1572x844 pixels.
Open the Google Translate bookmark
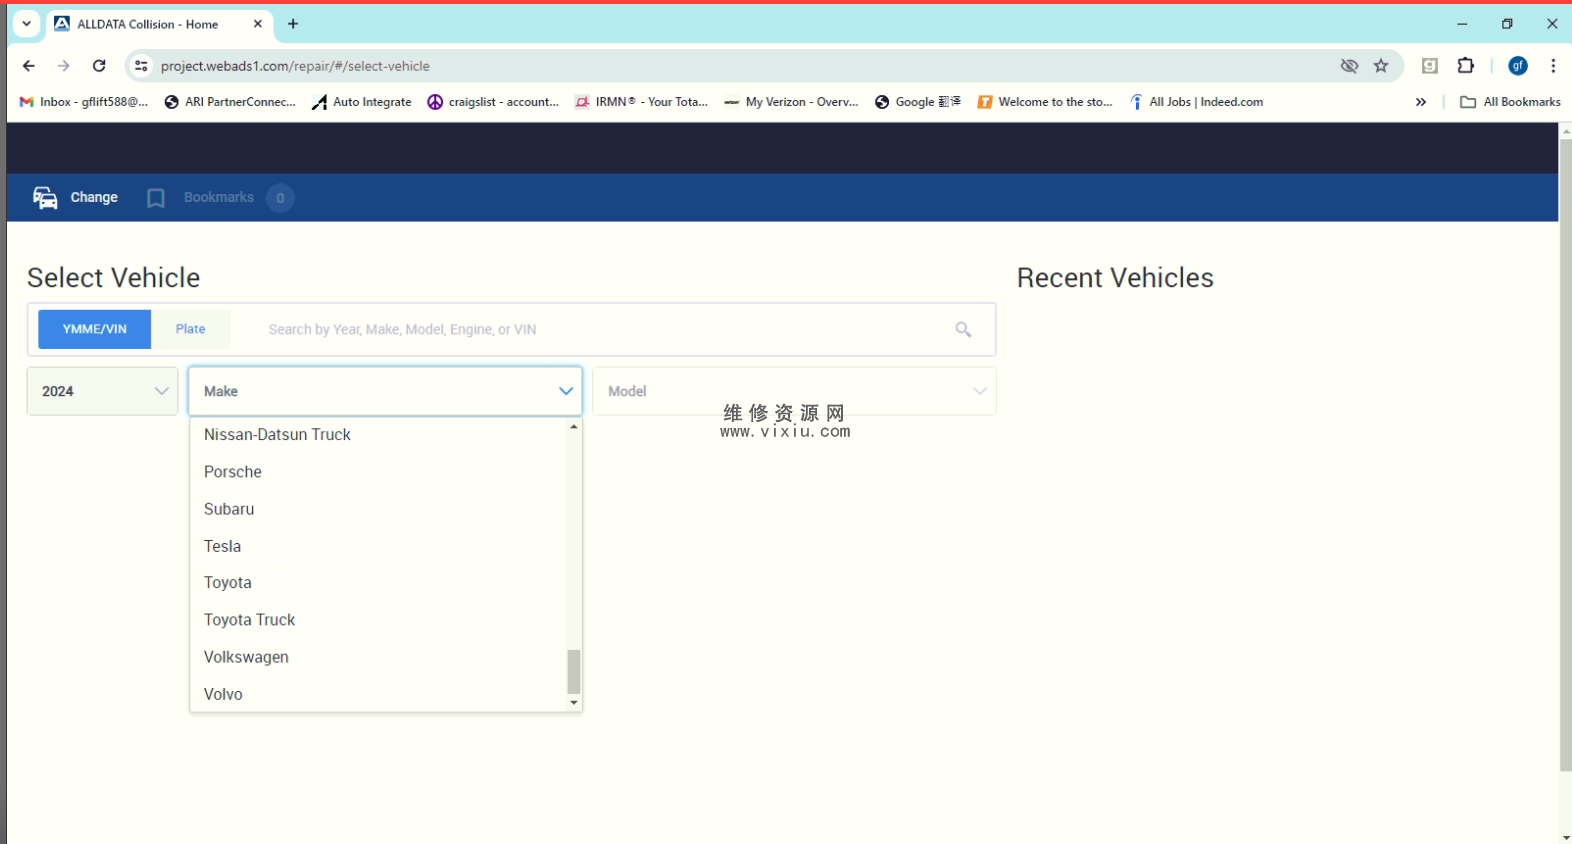pos(918,102)
